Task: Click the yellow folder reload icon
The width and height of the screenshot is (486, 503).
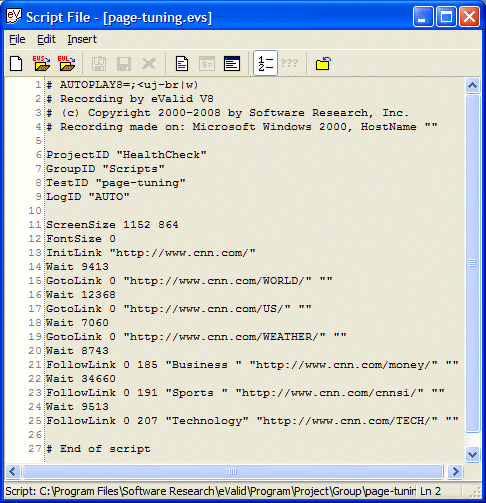Action: (323, 63)
